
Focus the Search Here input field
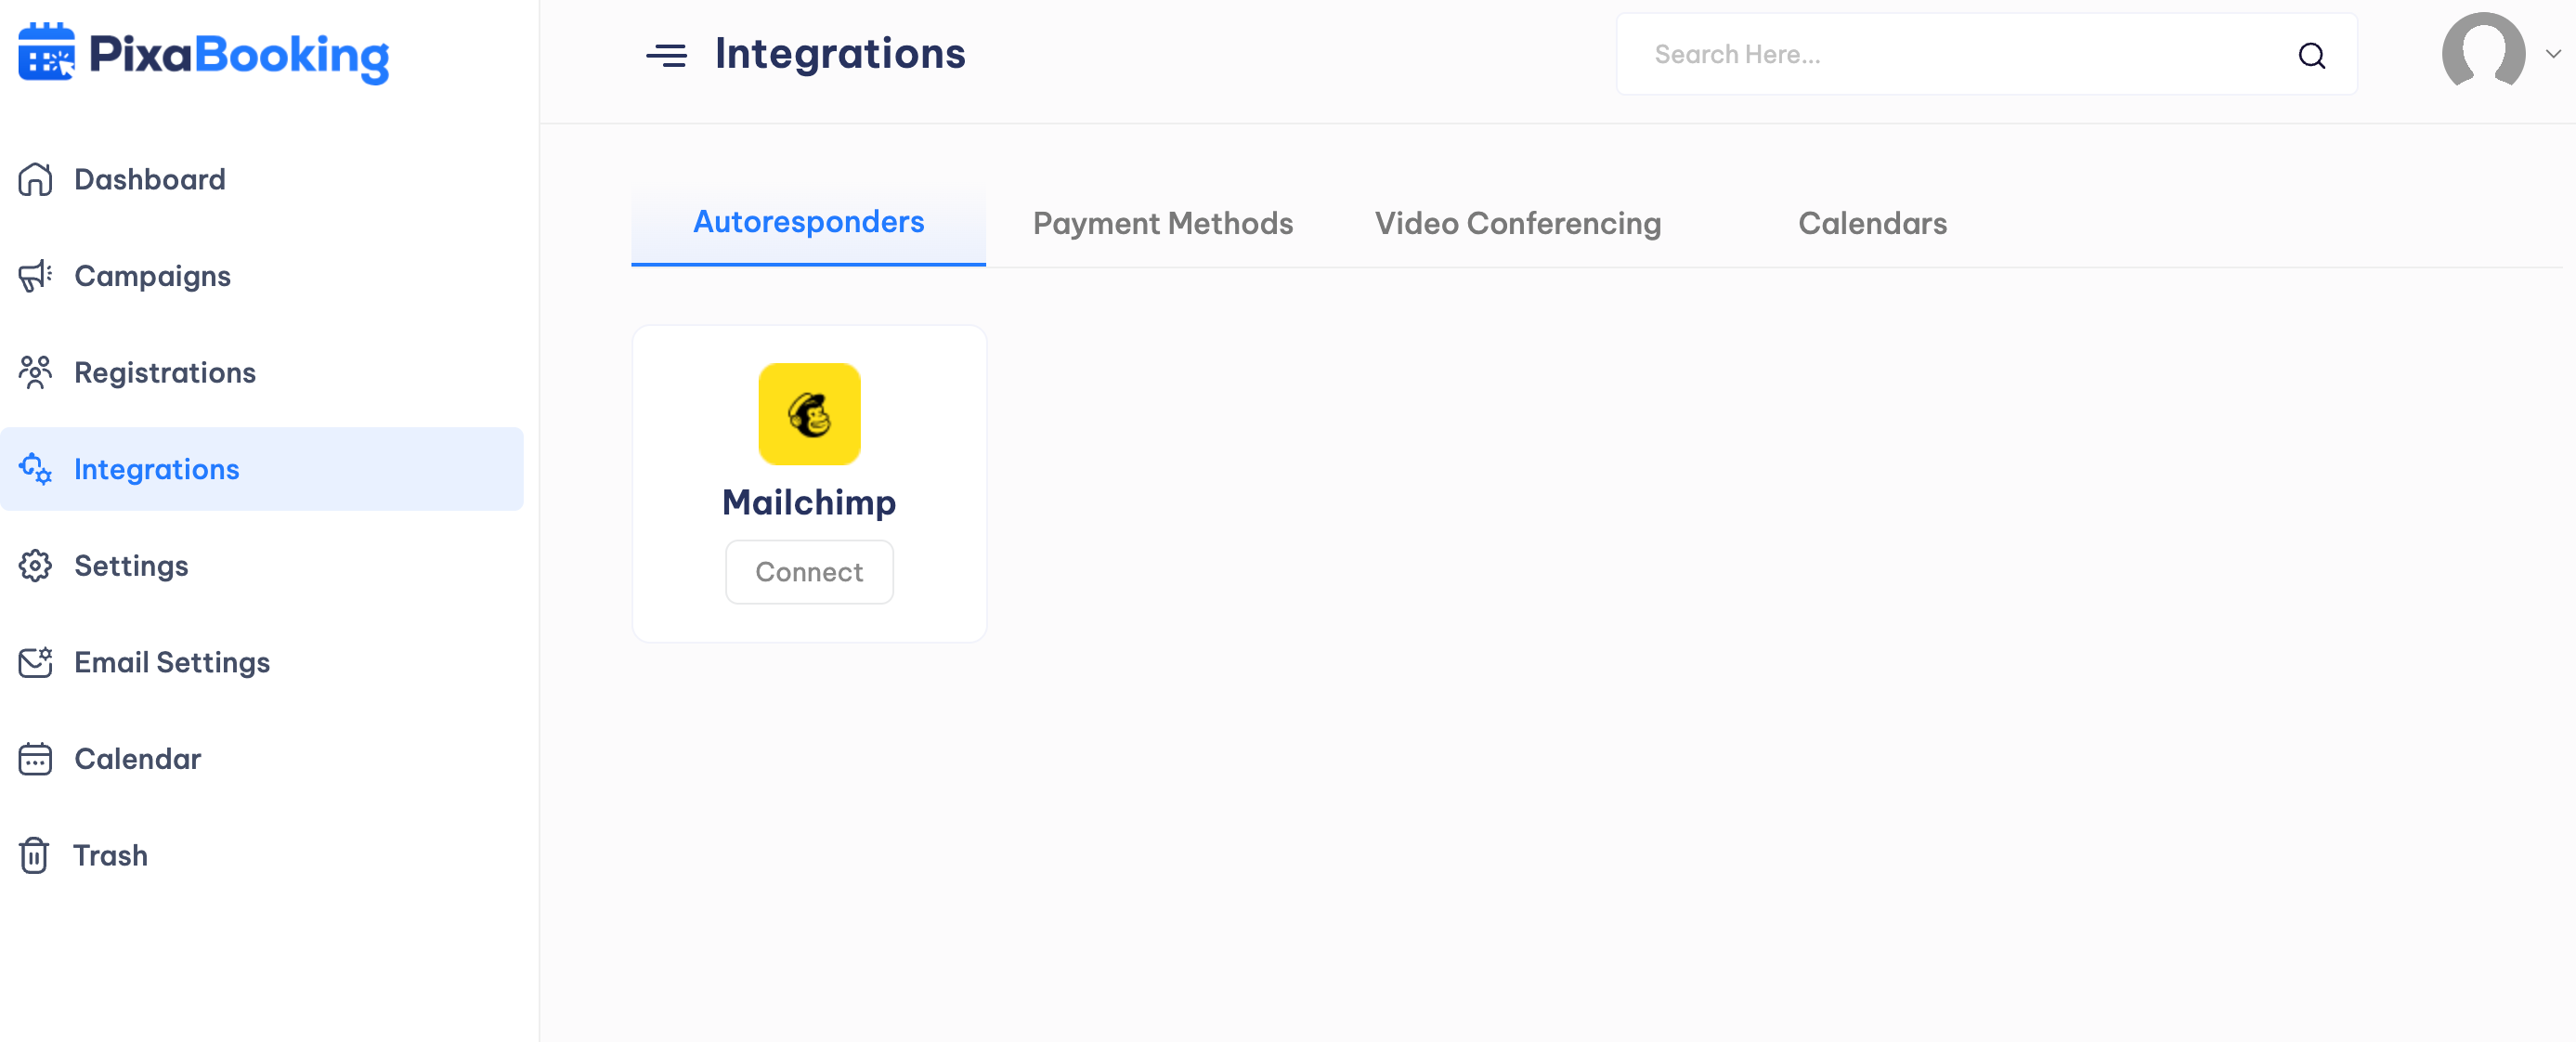[x=1986, y=54]
